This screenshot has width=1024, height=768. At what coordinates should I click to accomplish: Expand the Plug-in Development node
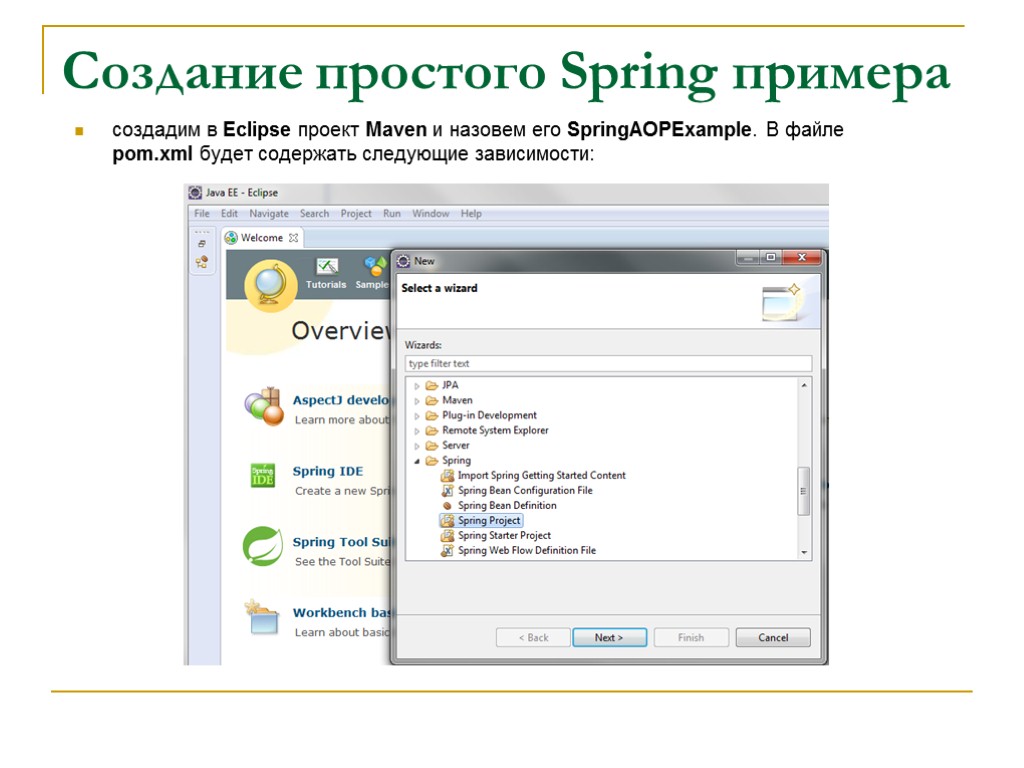[417, 416]
